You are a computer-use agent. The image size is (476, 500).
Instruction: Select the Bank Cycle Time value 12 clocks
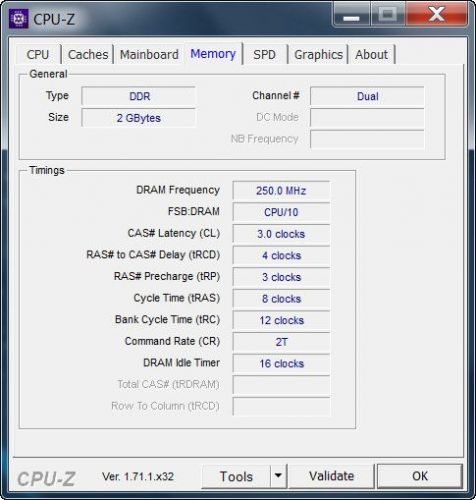click(281, 320)
